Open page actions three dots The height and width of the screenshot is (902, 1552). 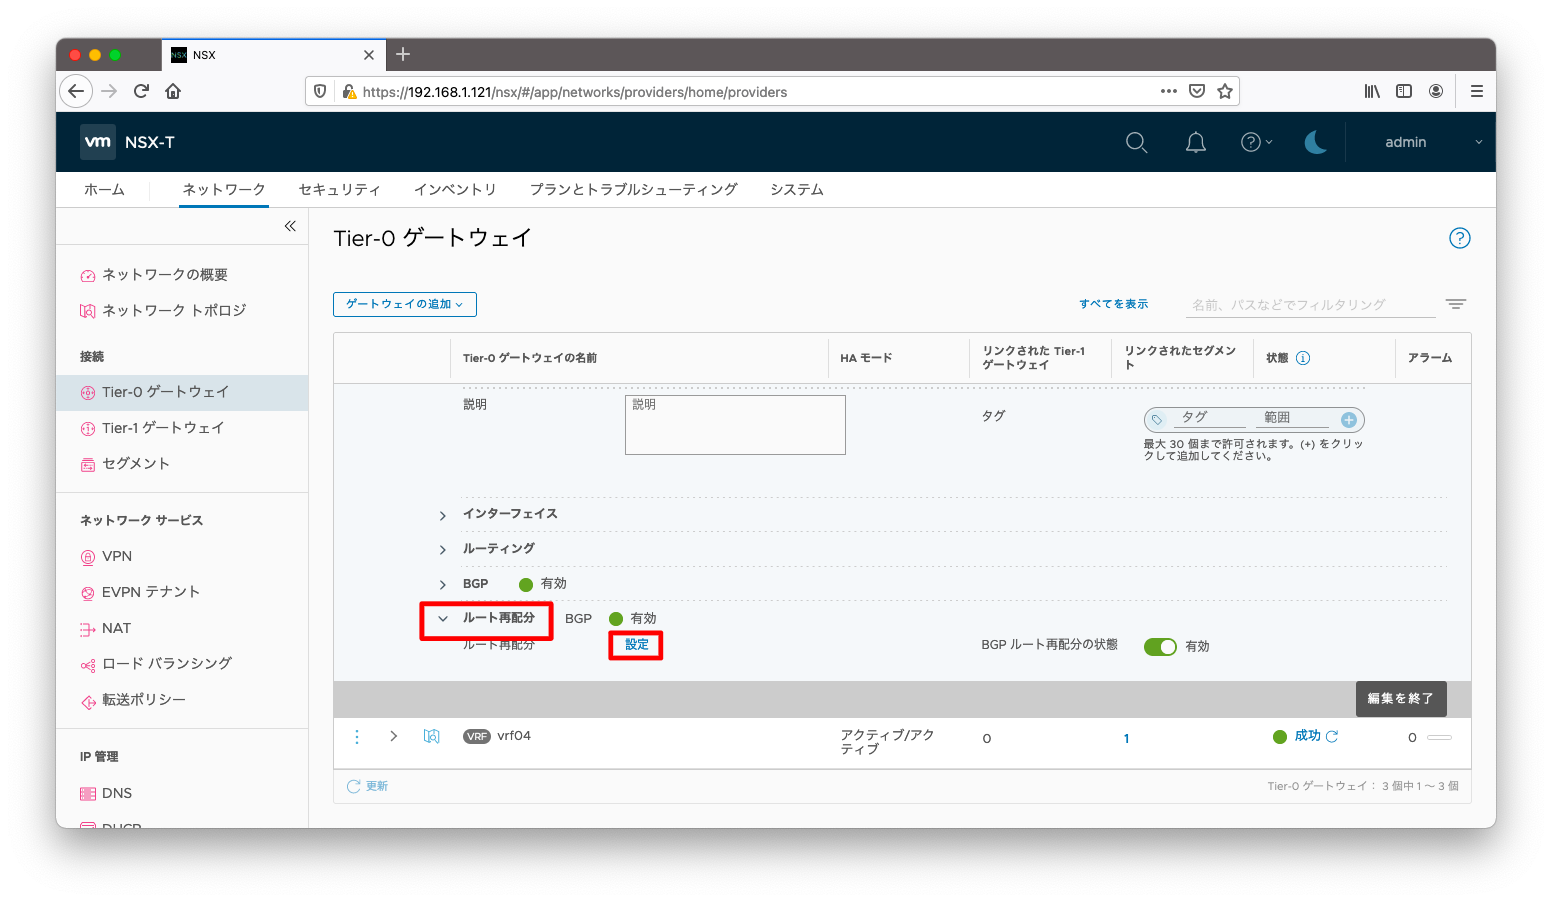1168,91
